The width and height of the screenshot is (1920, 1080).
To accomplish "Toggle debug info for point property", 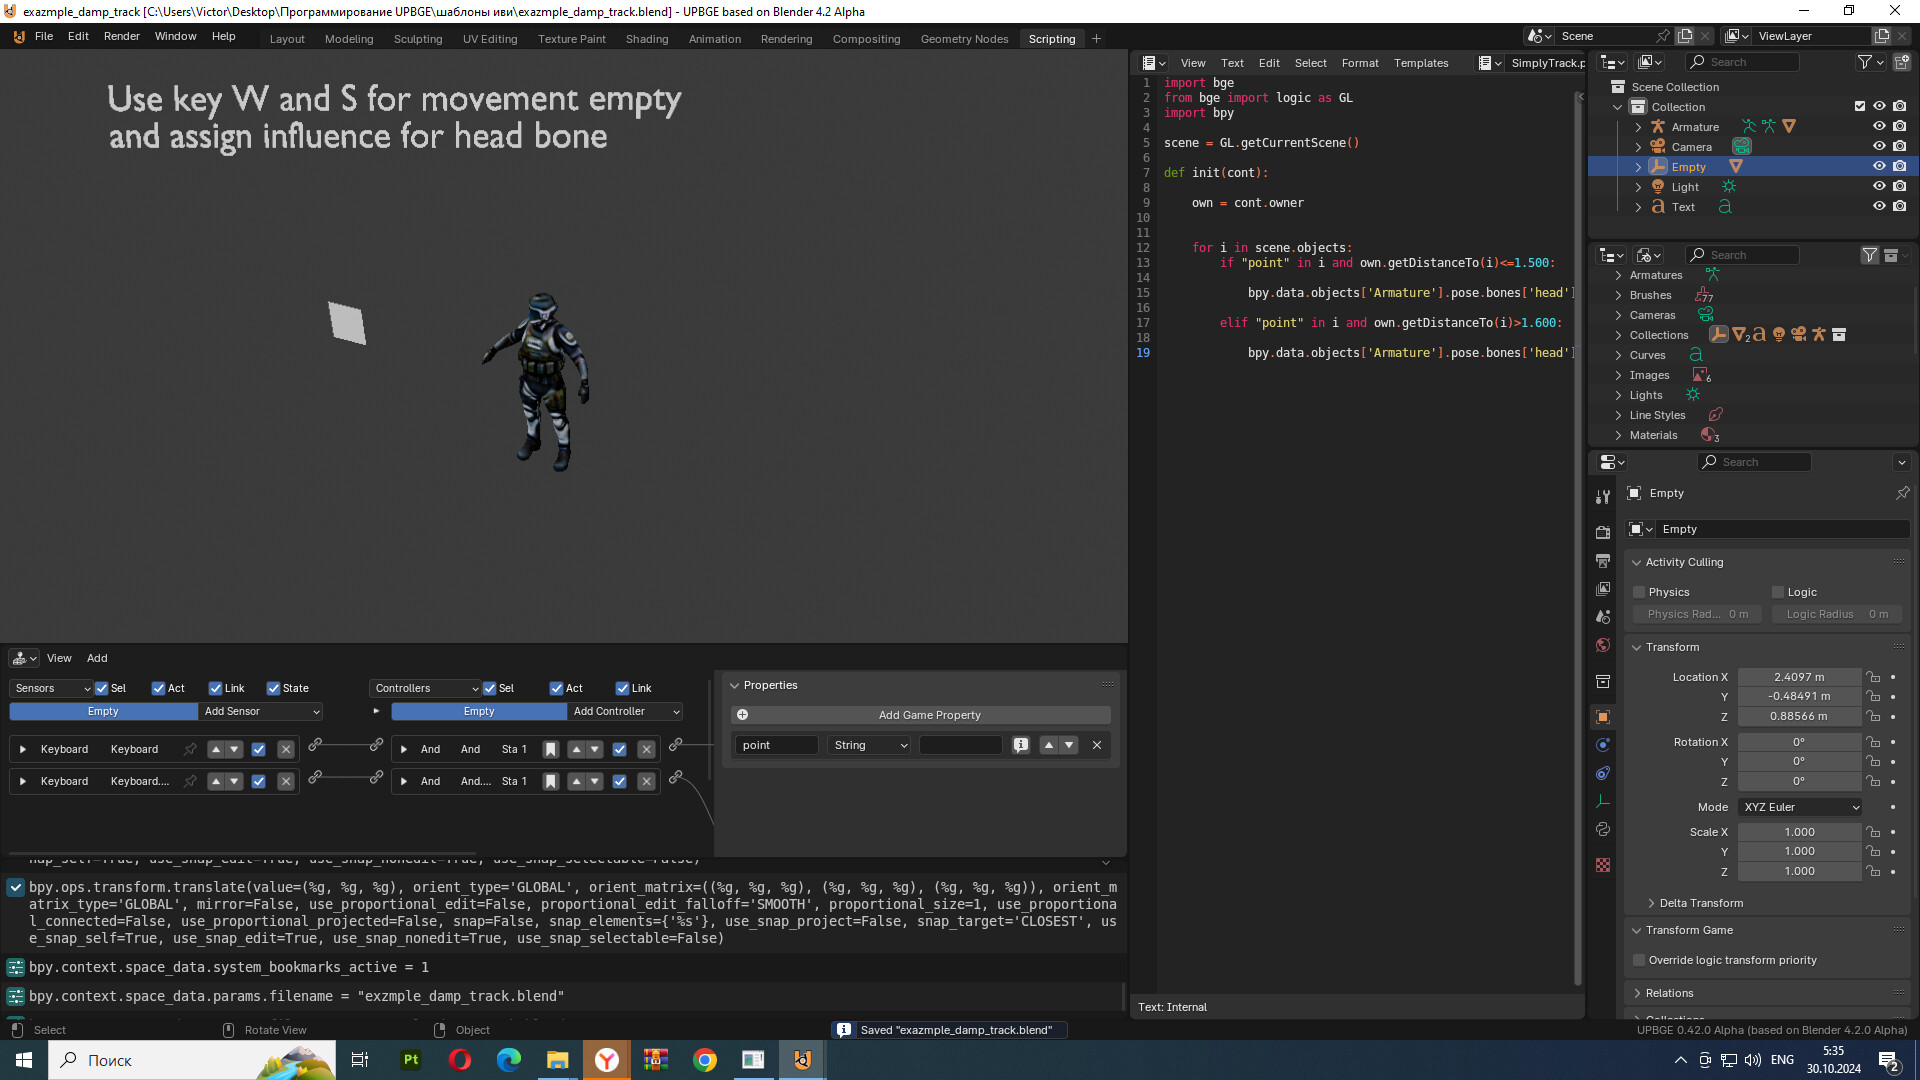I will click(x=1021, y=745).
